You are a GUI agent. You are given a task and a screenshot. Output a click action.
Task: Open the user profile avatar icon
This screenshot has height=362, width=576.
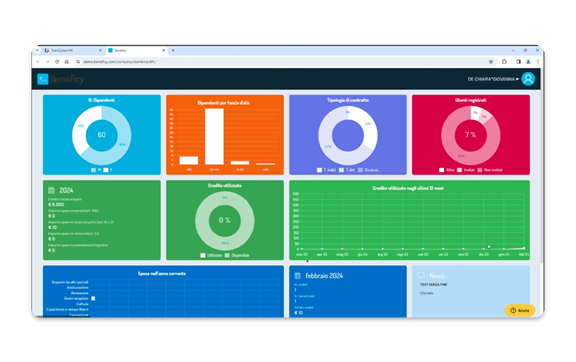click(528, 79)
